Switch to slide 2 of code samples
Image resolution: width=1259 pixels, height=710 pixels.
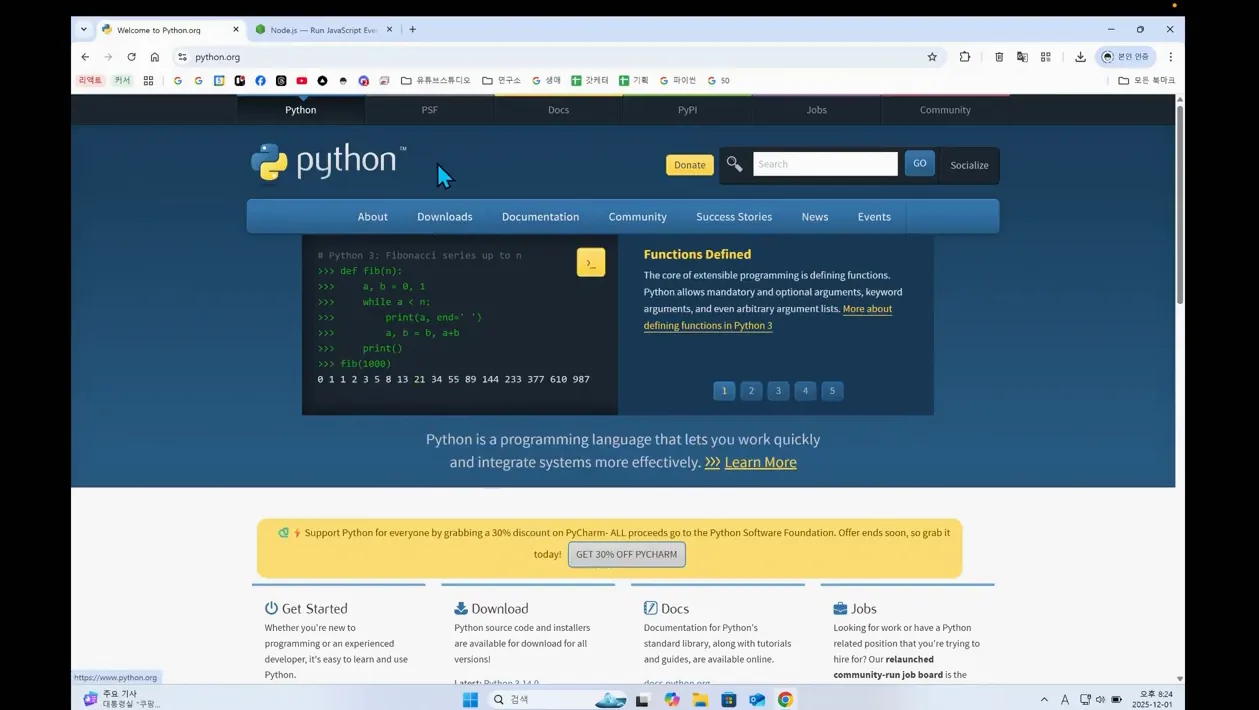(x=751, y=391)
